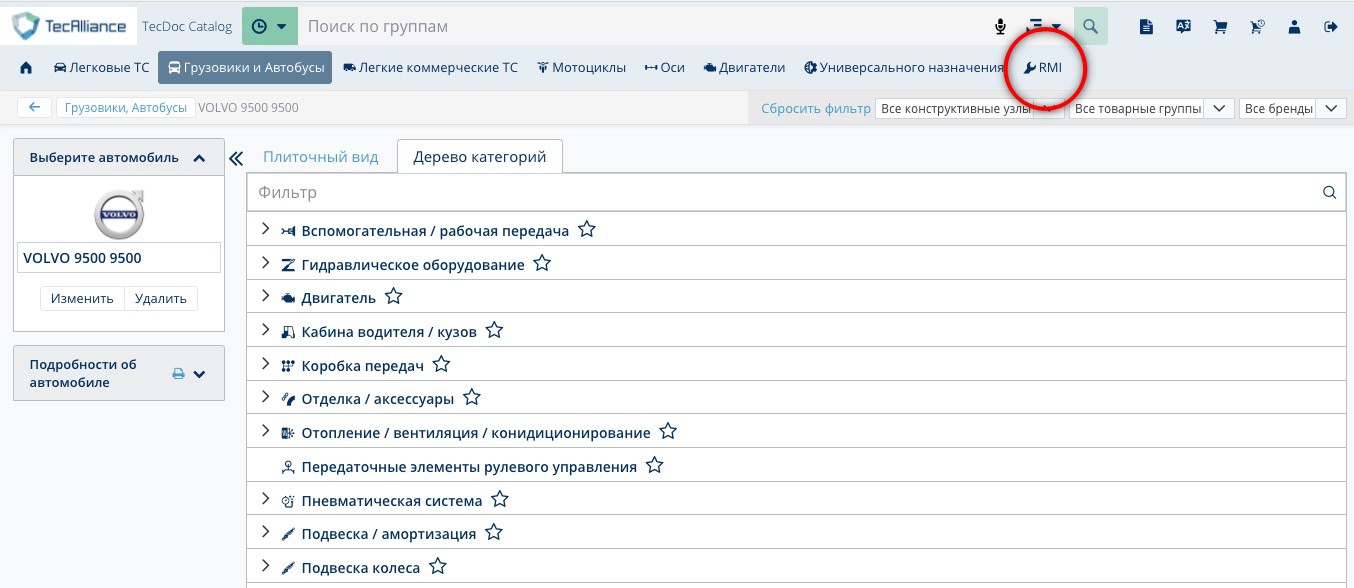Open the RMI menu item
Viewport: 1354px width, 588px height.
[1043, 68]
